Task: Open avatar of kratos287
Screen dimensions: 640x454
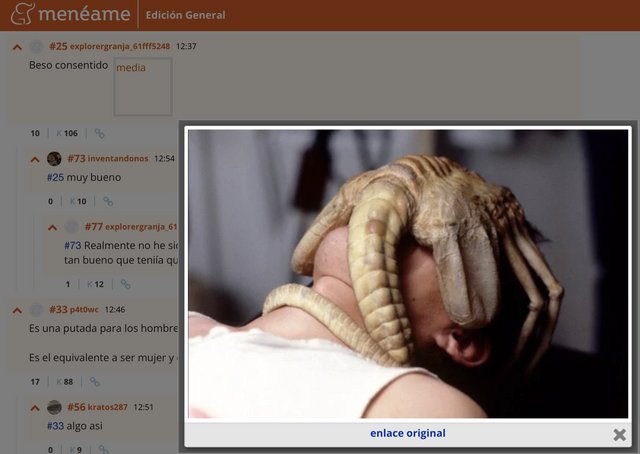Action: tap(54, 407)
